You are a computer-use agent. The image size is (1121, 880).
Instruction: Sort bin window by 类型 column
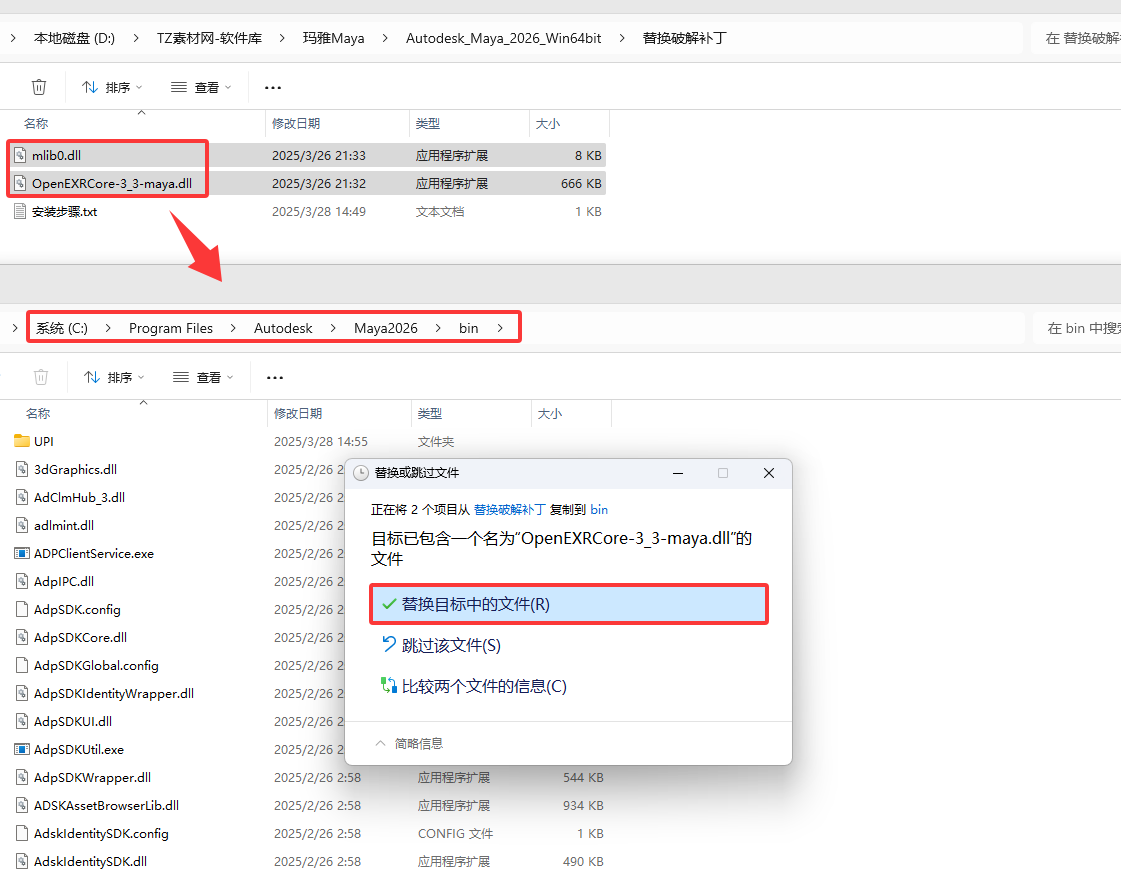coord(430,413)
